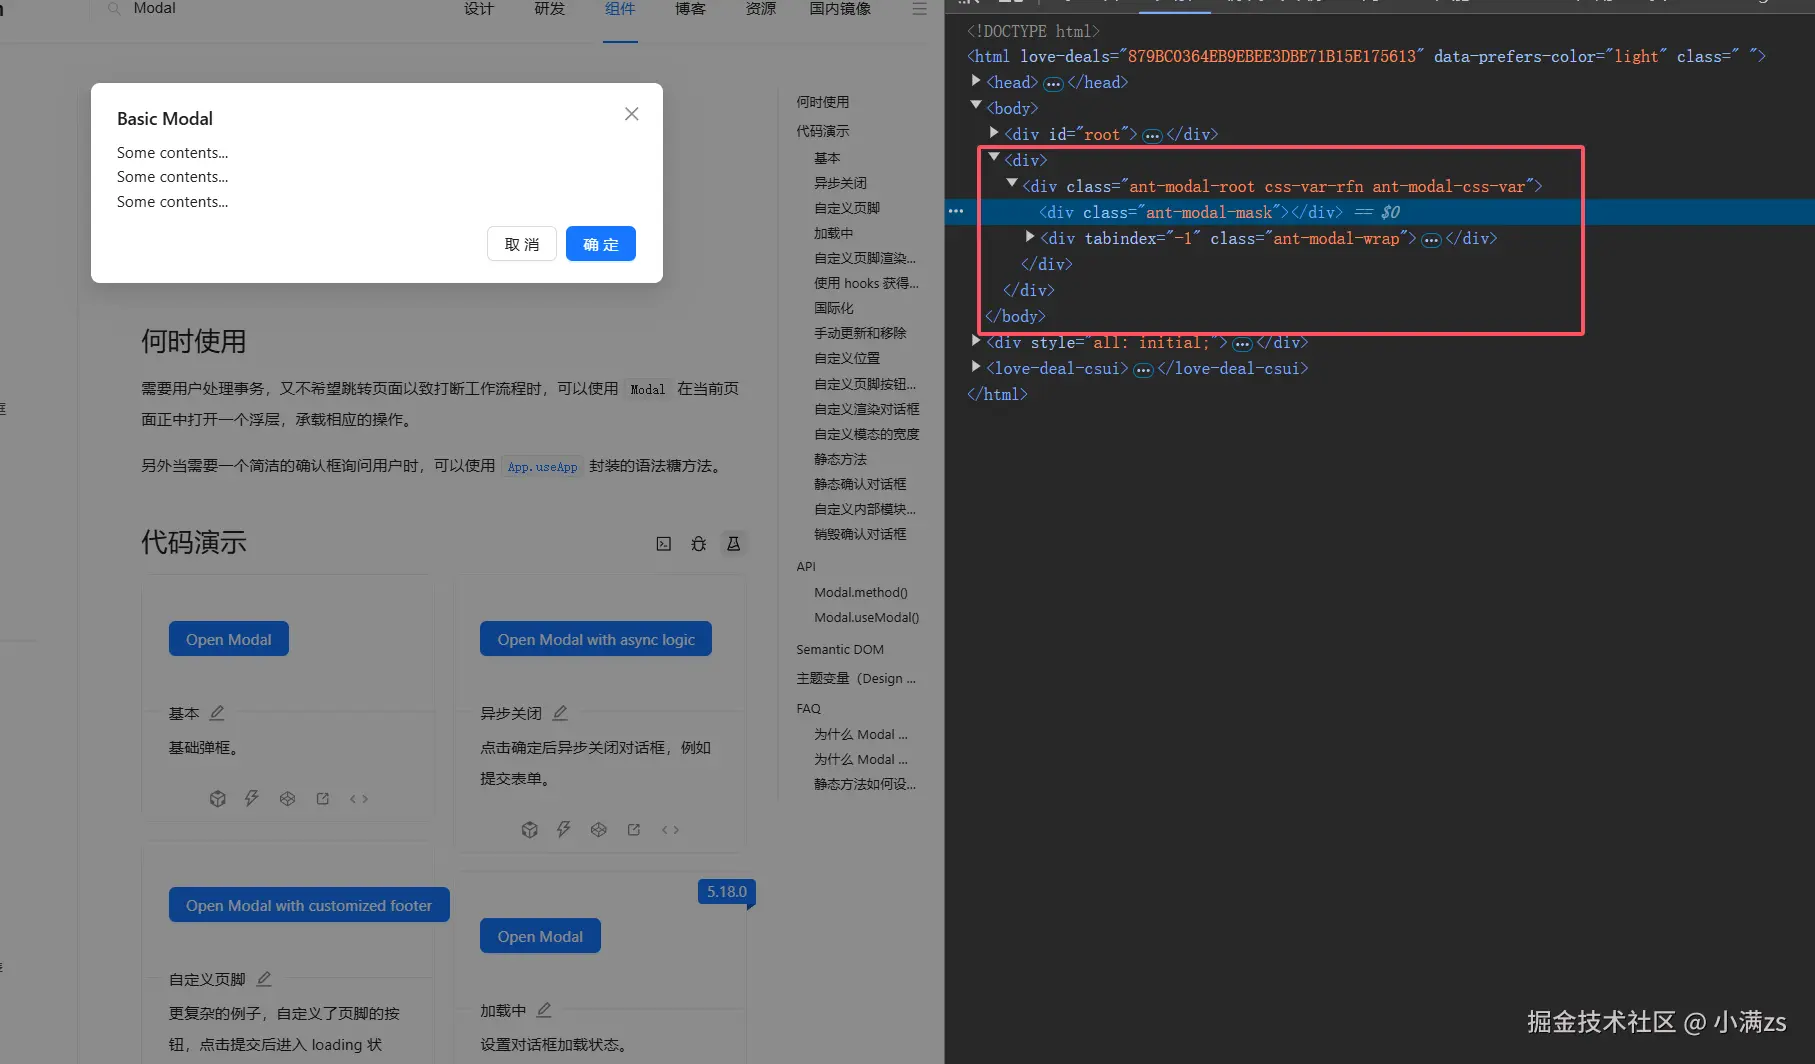This screenshot has height=1064, width=1815.
Task: Jump to 代码演示 anchor in sidebar
Action: pos(822,131)
